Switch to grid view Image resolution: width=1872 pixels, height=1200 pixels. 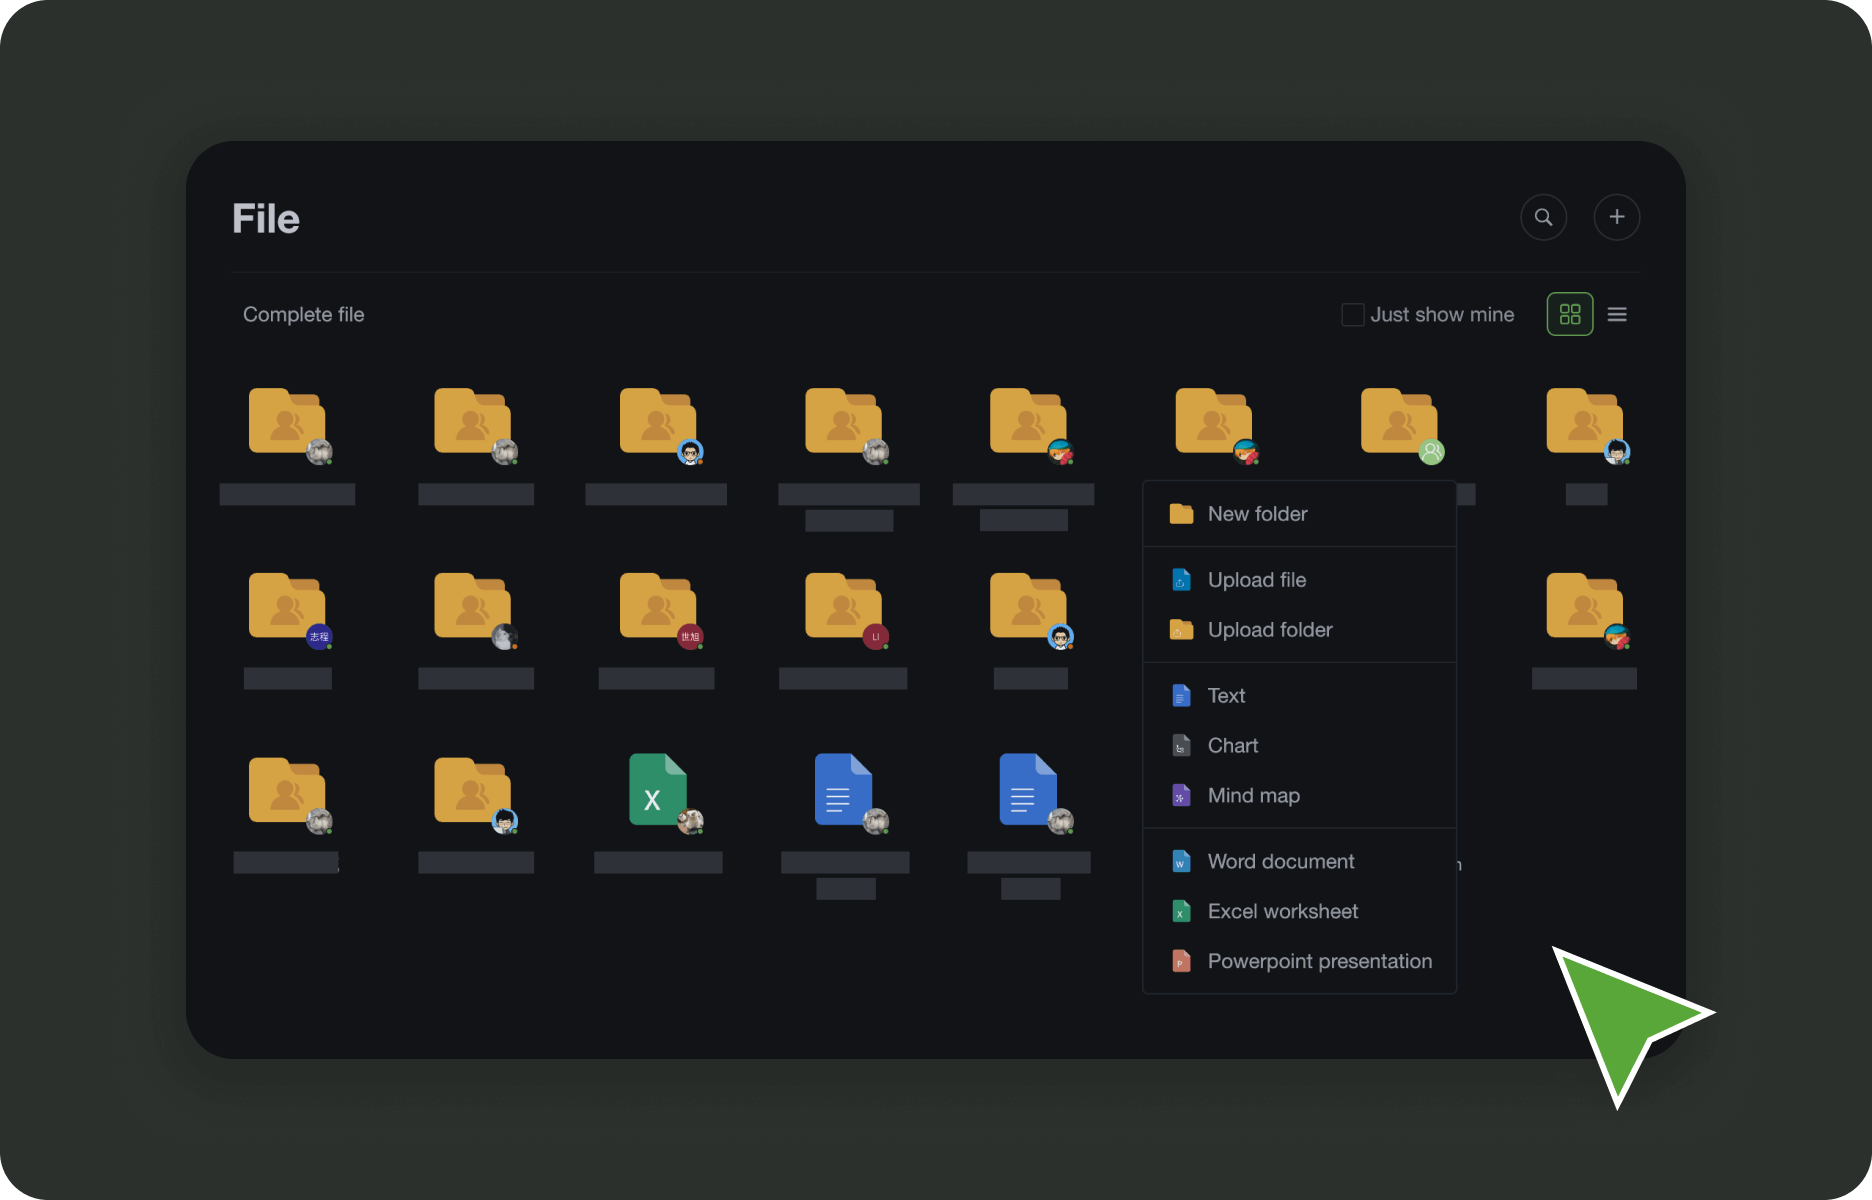click(1569, 314)
